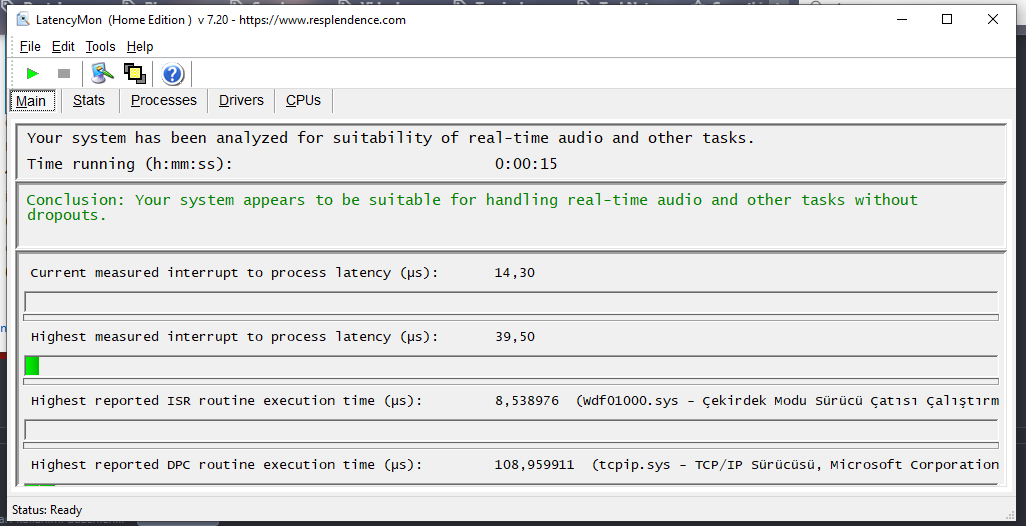Open the File menu
Viewport: 1026px width, 526px height.
tap(30, 46)
